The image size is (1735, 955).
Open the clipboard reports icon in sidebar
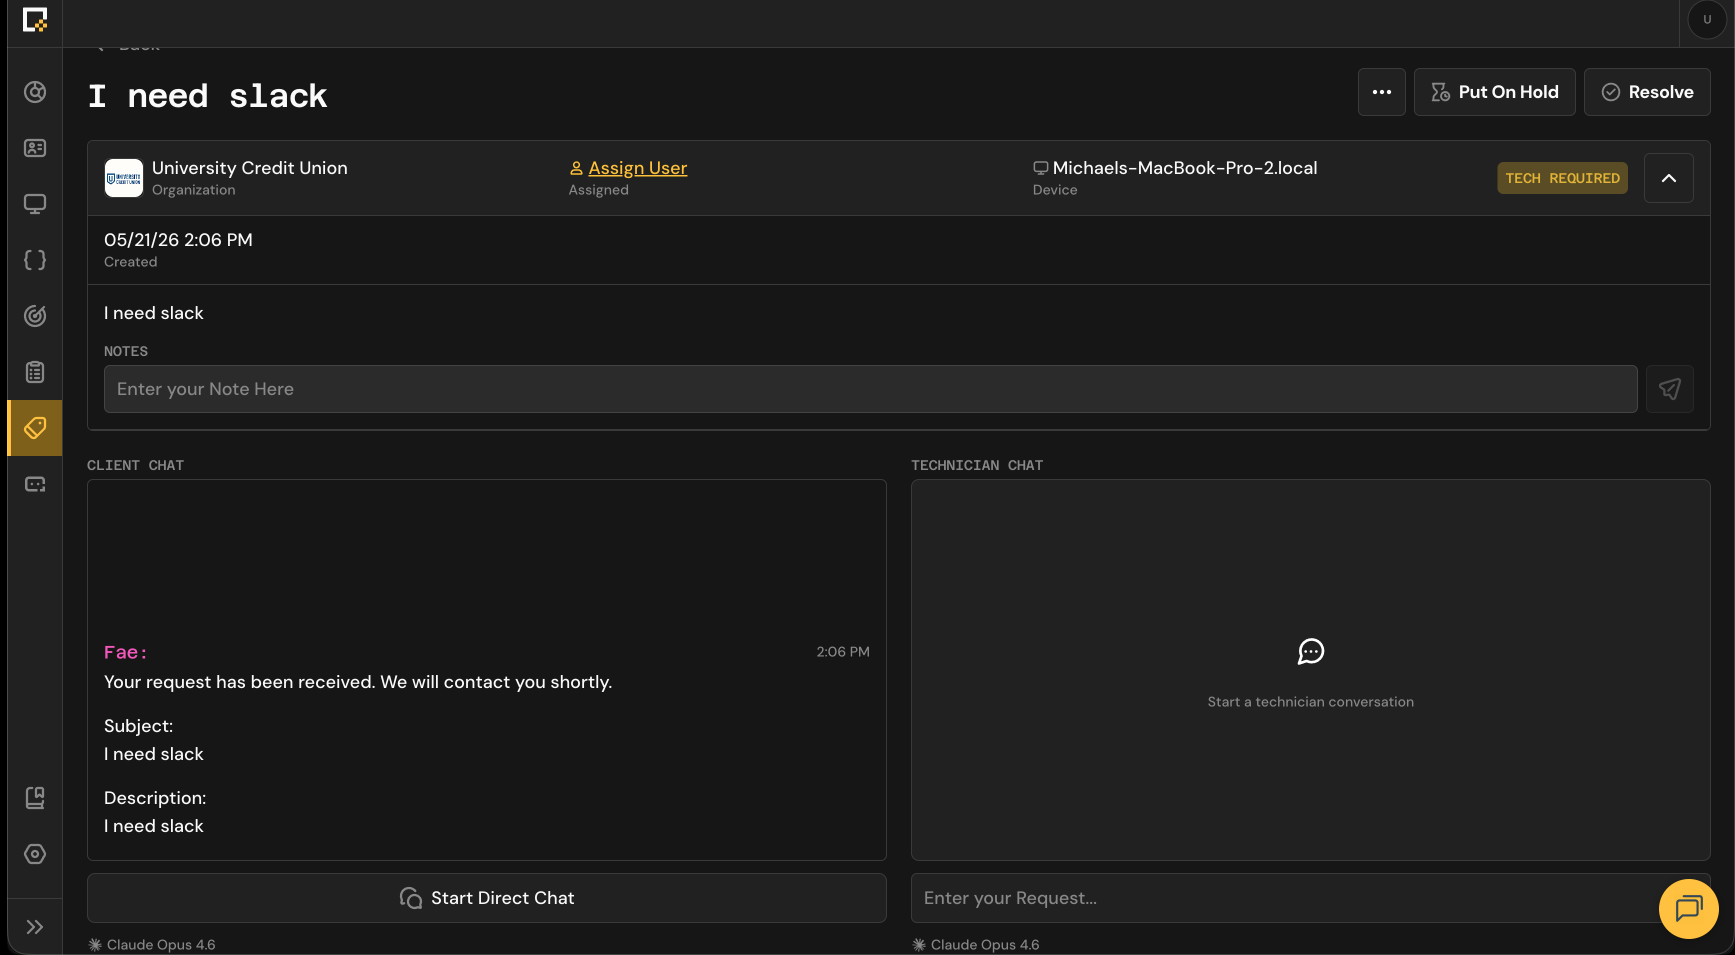(35, 372)
